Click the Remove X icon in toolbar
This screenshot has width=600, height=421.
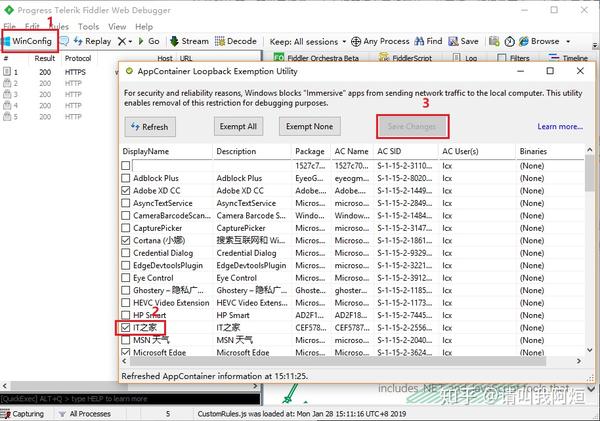(122, 41)
